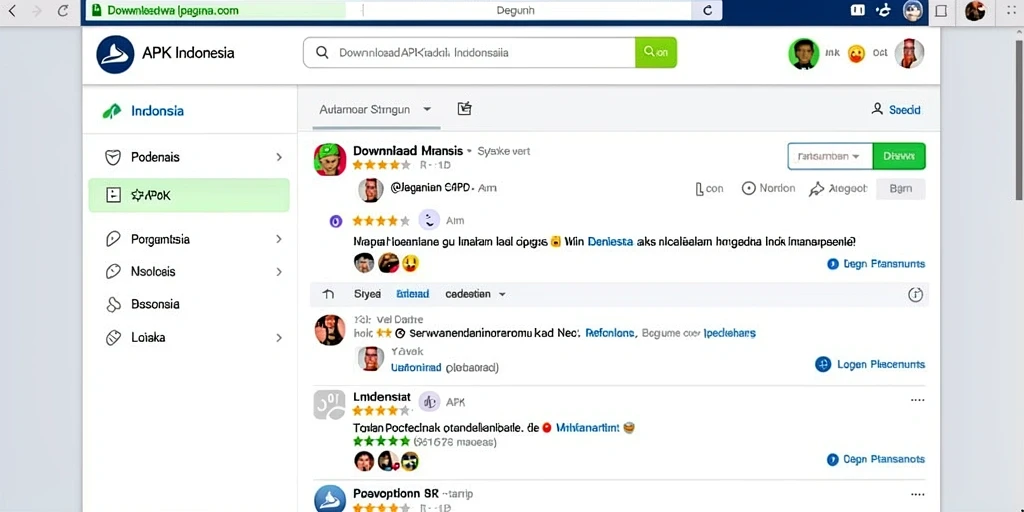
Task: Click the Nordon circle icon
Action: [748, 189]
